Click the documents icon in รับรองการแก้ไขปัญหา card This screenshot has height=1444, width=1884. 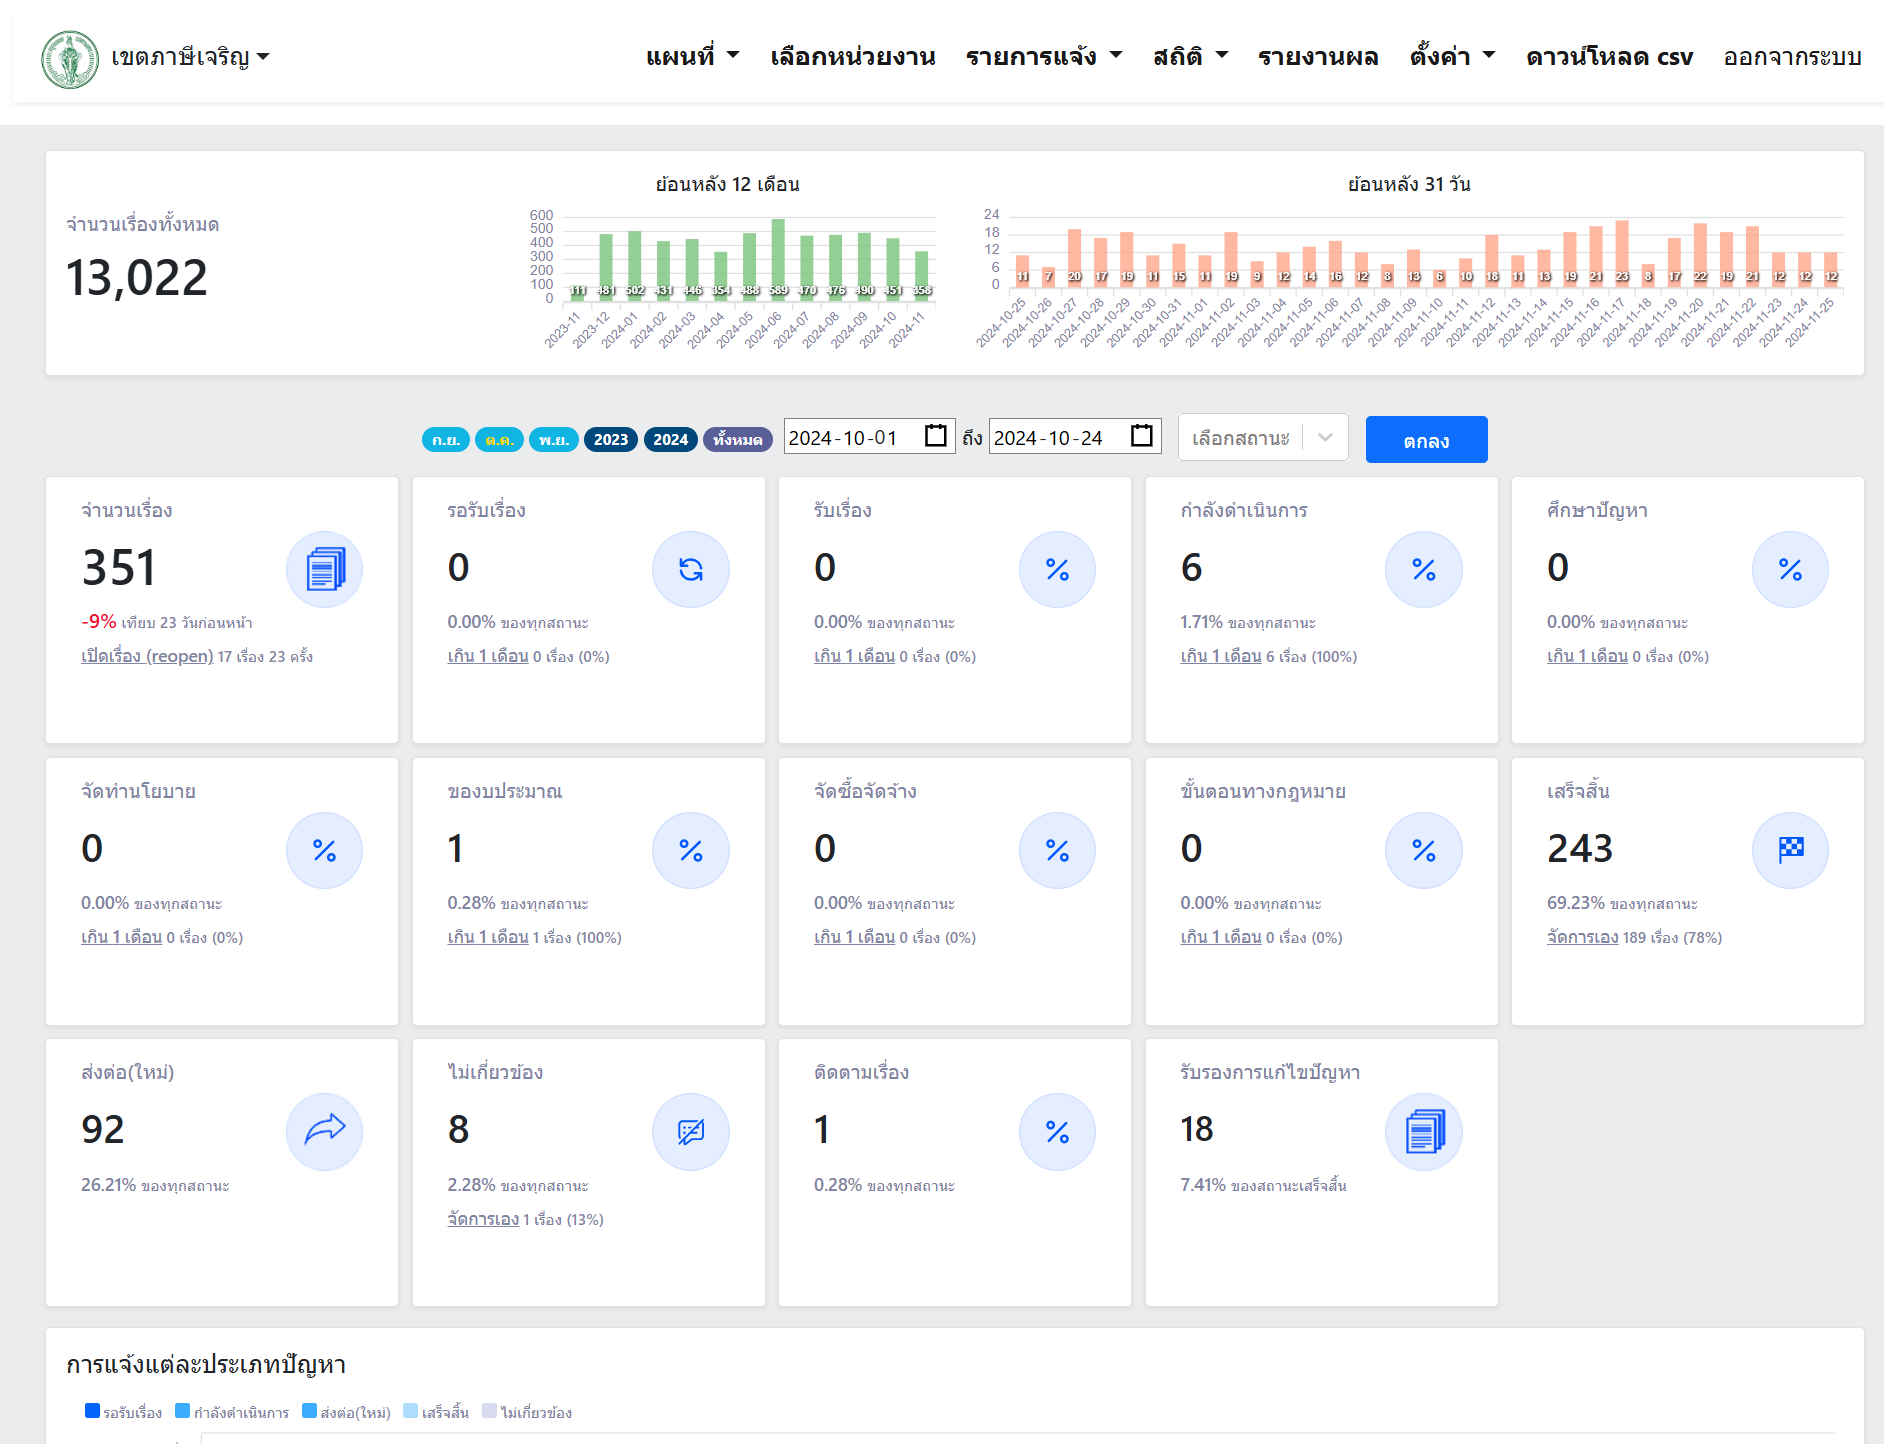(1423, 1132)
